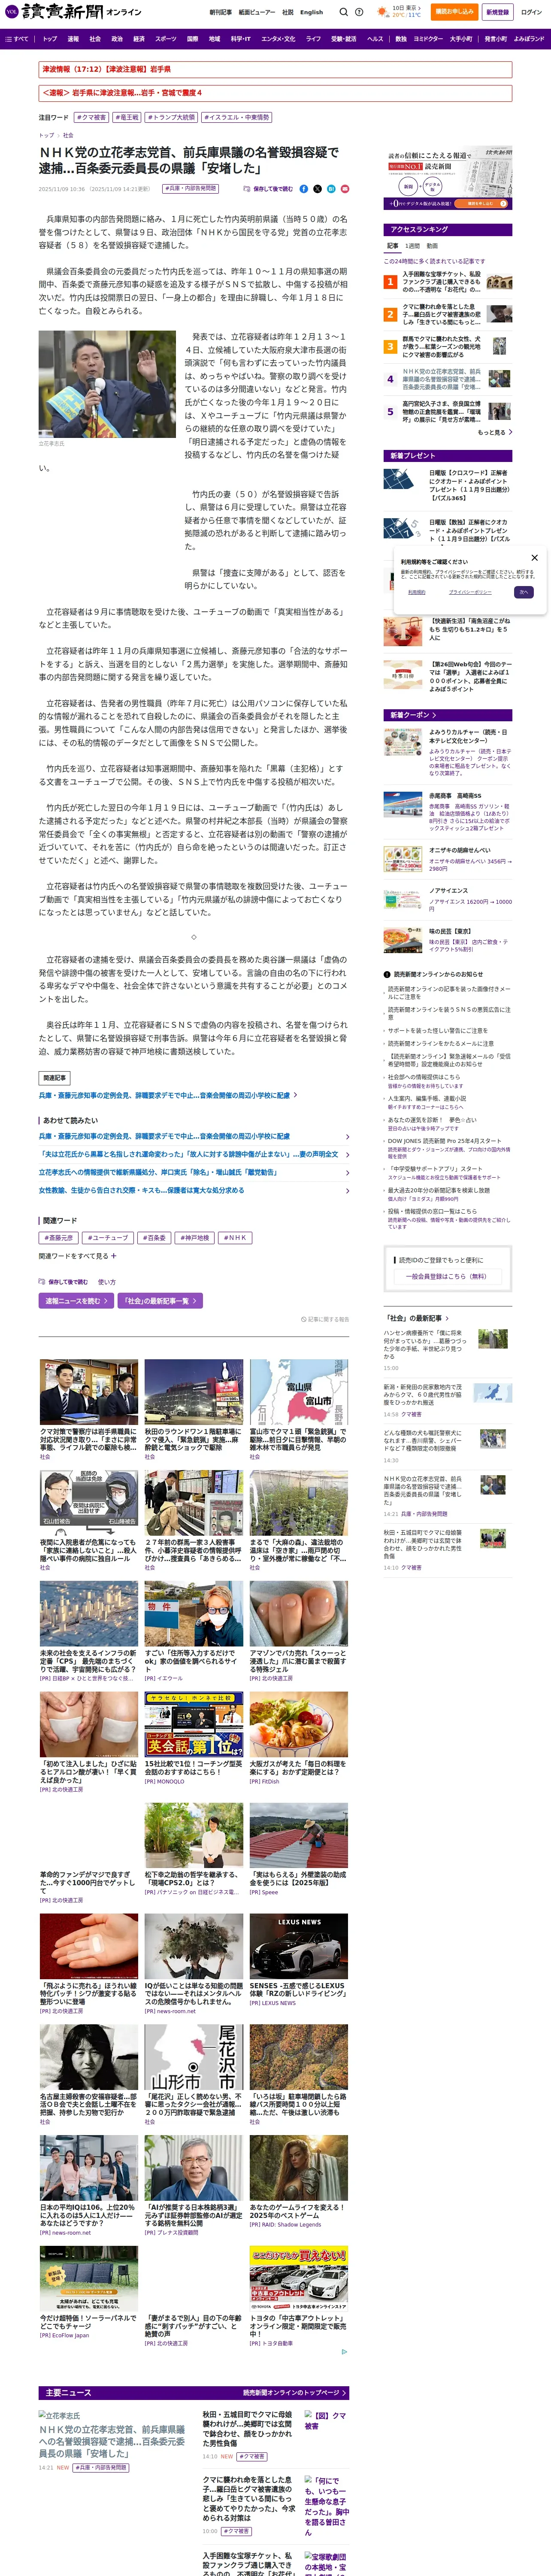The height and width of the screenshot is (2576, 551).
Task: Open 夫は立花氏から黒幕と名指しされ recommended article
Action: tap(193, 1154)
